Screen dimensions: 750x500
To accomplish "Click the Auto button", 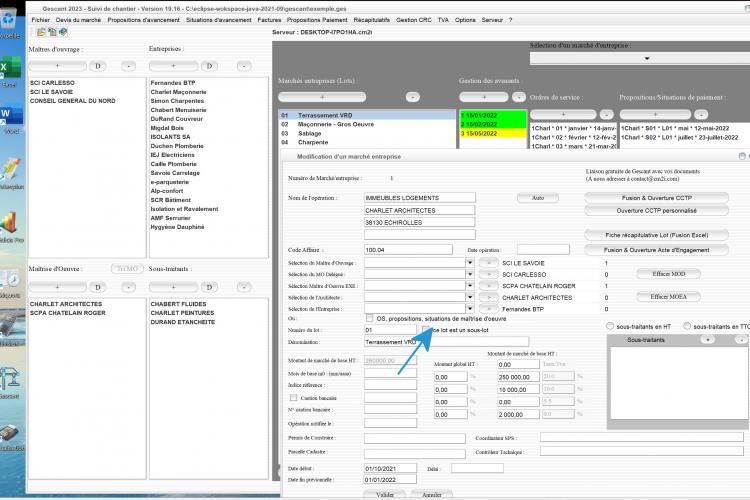I will coord(538,198).
